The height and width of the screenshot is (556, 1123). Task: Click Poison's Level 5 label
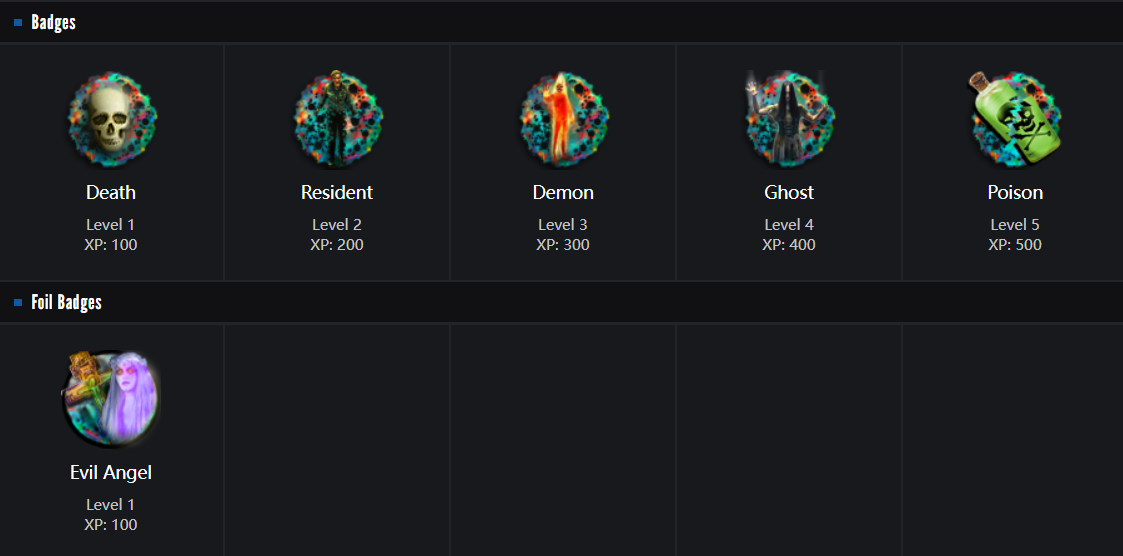[x=1015, y=224]
